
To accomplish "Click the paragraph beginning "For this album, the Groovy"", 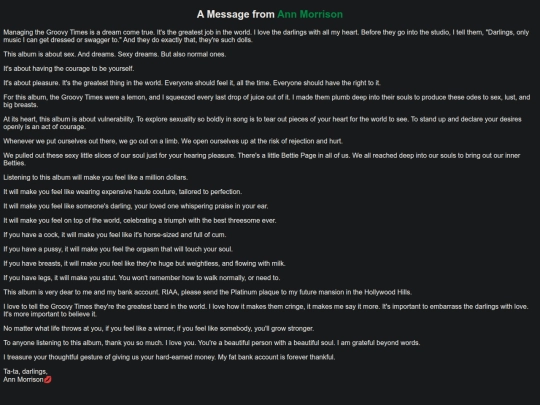I will point(267,101).
